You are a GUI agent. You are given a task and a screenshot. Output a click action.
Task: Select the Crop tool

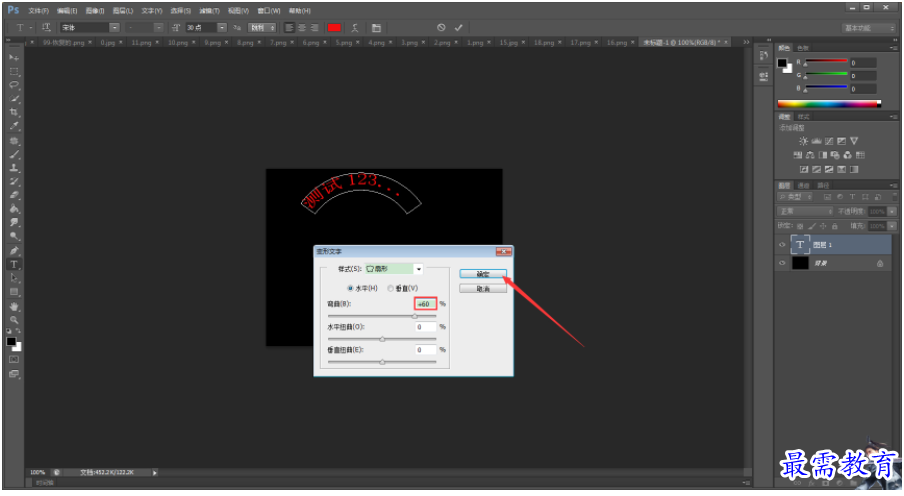[x=14, y=112]
